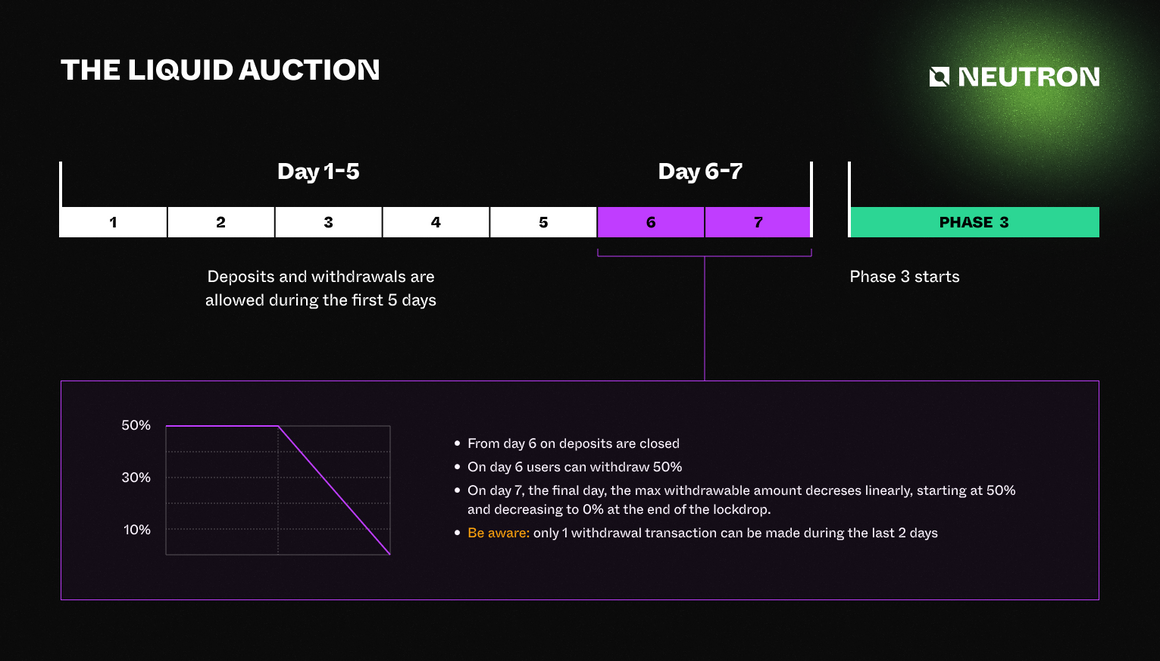Click the 50% axis label
This screenshot has width=1160, height=661.
coord(137,426)
